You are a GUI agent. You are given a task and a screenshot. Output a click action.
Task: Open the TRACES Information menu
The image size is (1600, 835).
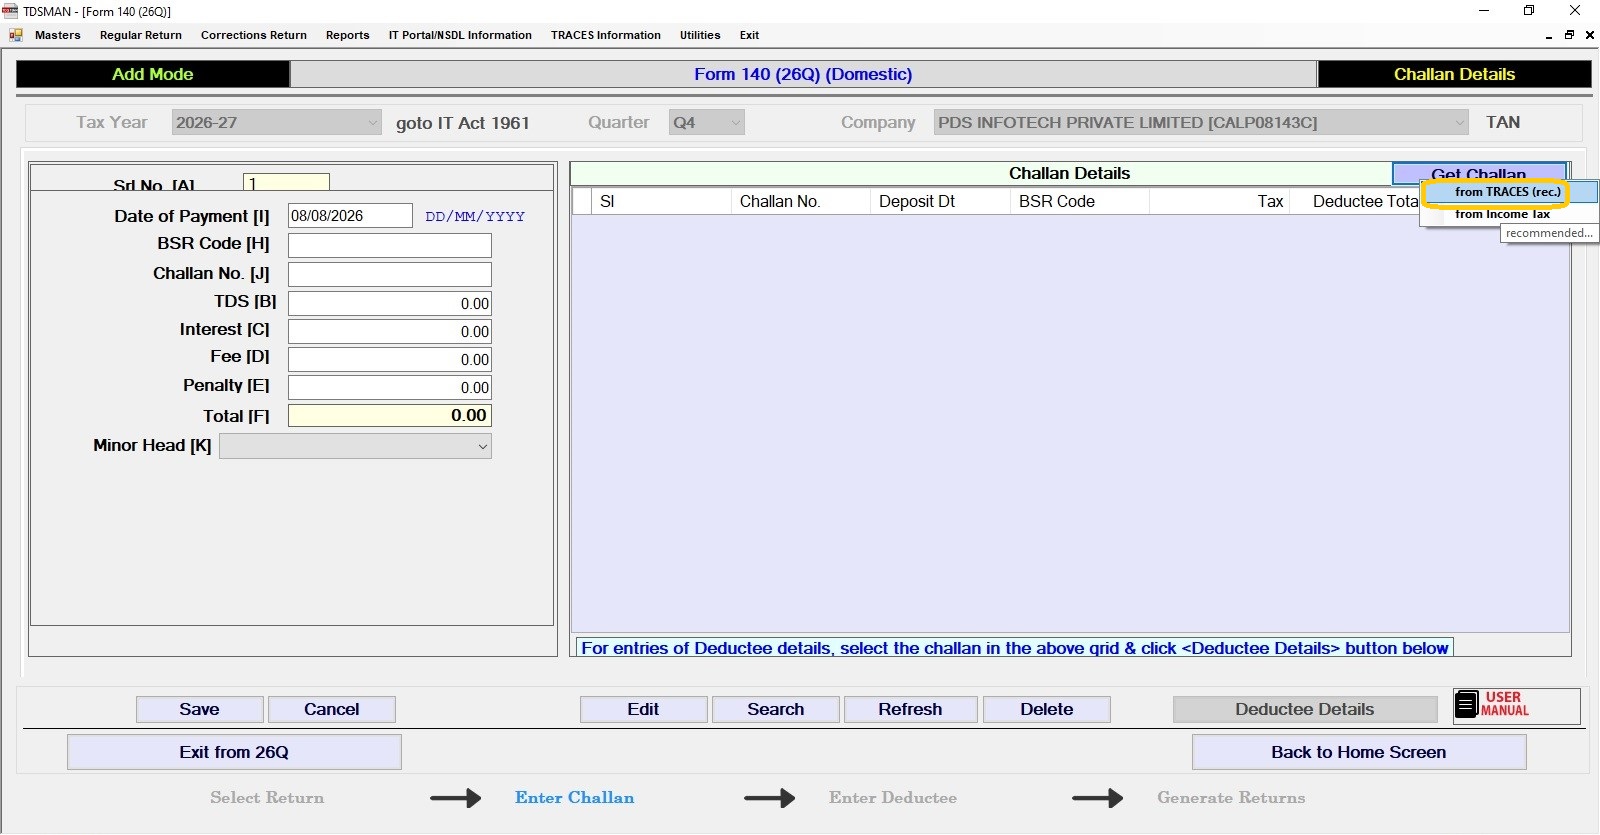pos(606,35)
